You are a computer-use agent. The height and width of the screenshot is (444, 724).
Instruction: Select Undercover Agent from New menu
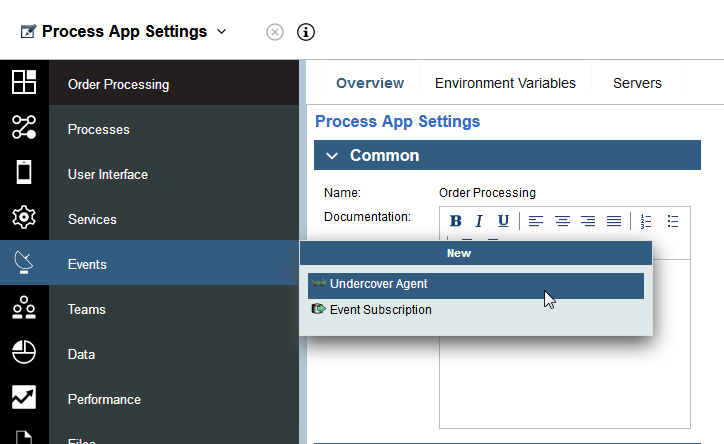point(378,284)
